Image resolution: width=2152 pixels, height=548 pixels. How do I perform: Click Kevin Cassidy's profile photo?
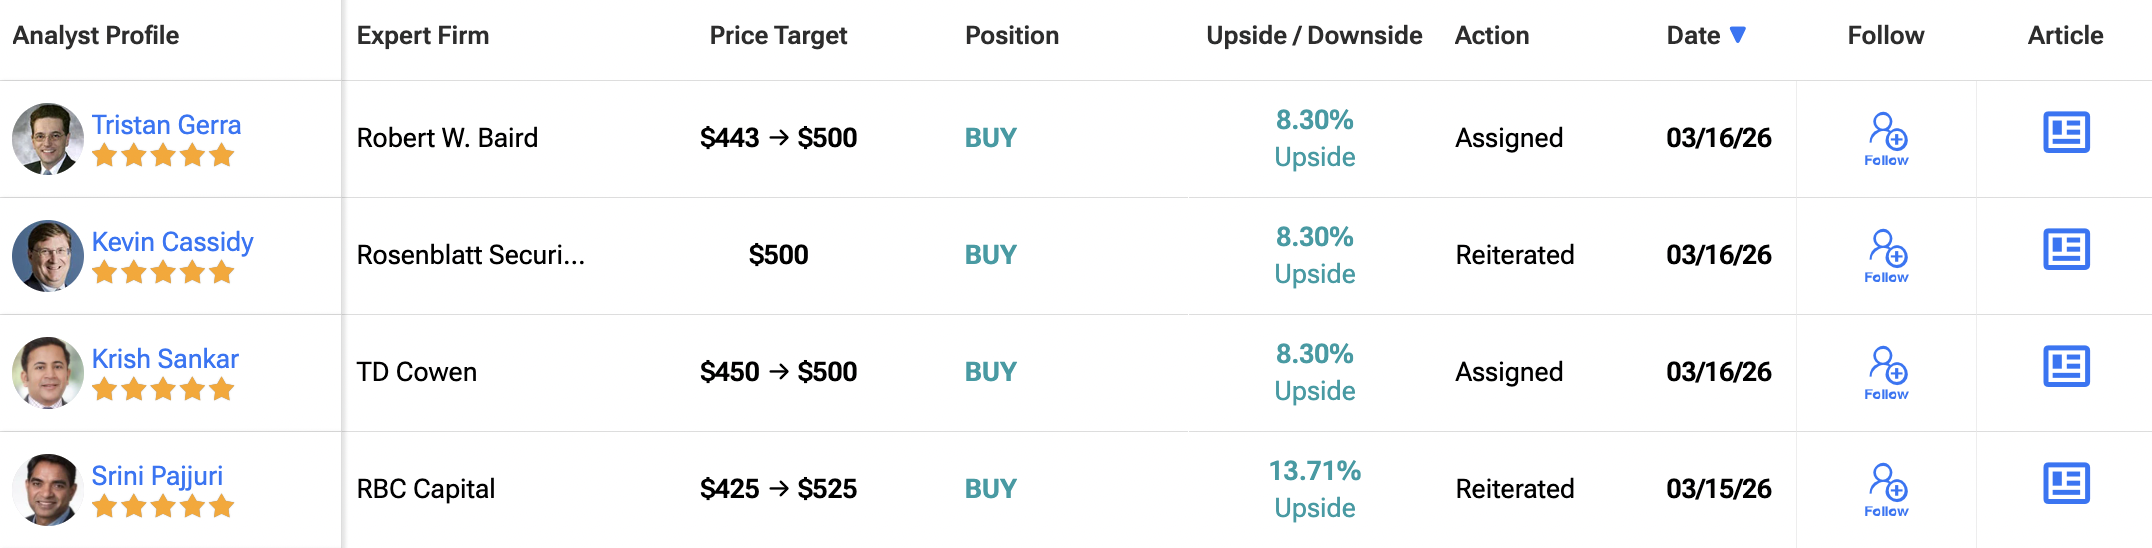pos(47,256)
